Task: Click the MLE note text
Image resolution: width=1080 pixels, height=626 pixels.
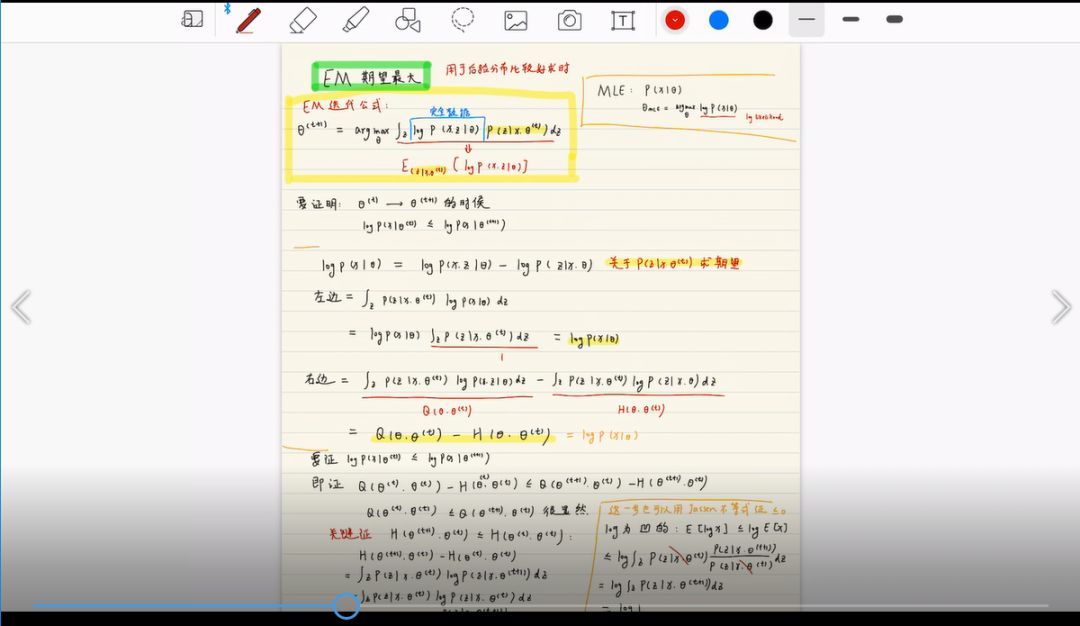Action: pos(639,90)
